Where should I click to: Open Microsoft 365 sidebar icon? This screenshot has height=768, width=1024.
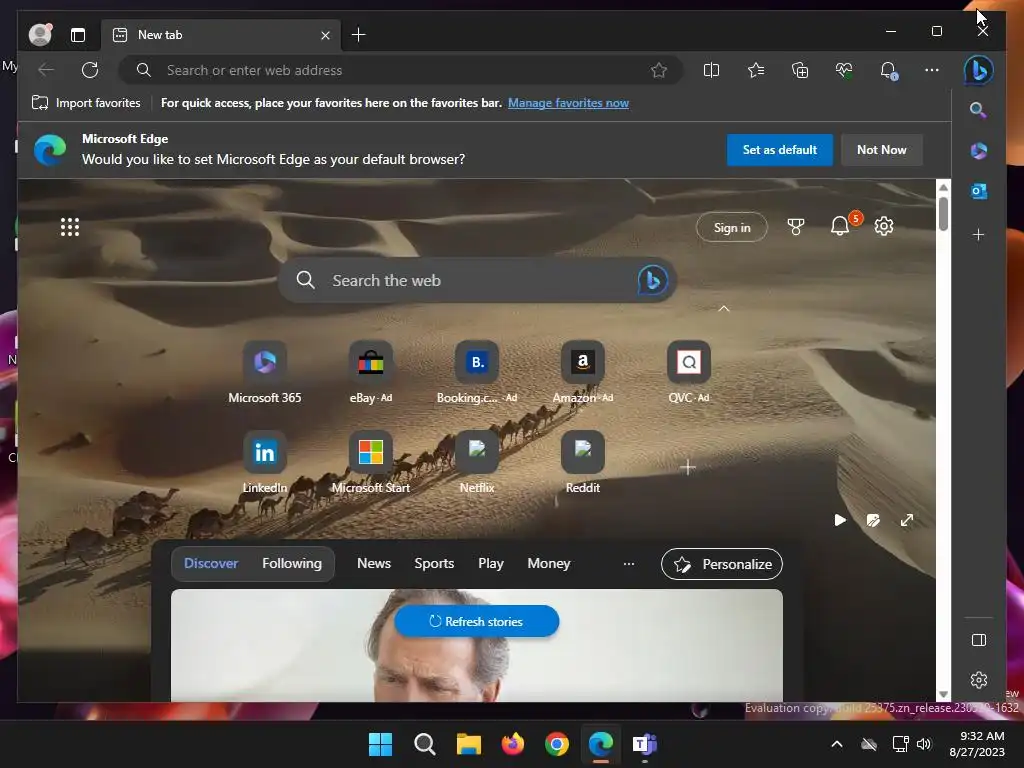point(978,151)
